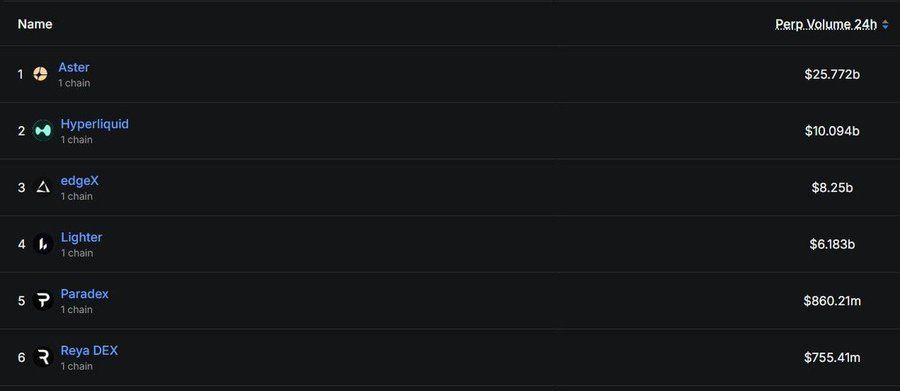This screenshot has width=900, height=391.
Task: Open the edgeX protocol link
Action: (x=80, y=180)
